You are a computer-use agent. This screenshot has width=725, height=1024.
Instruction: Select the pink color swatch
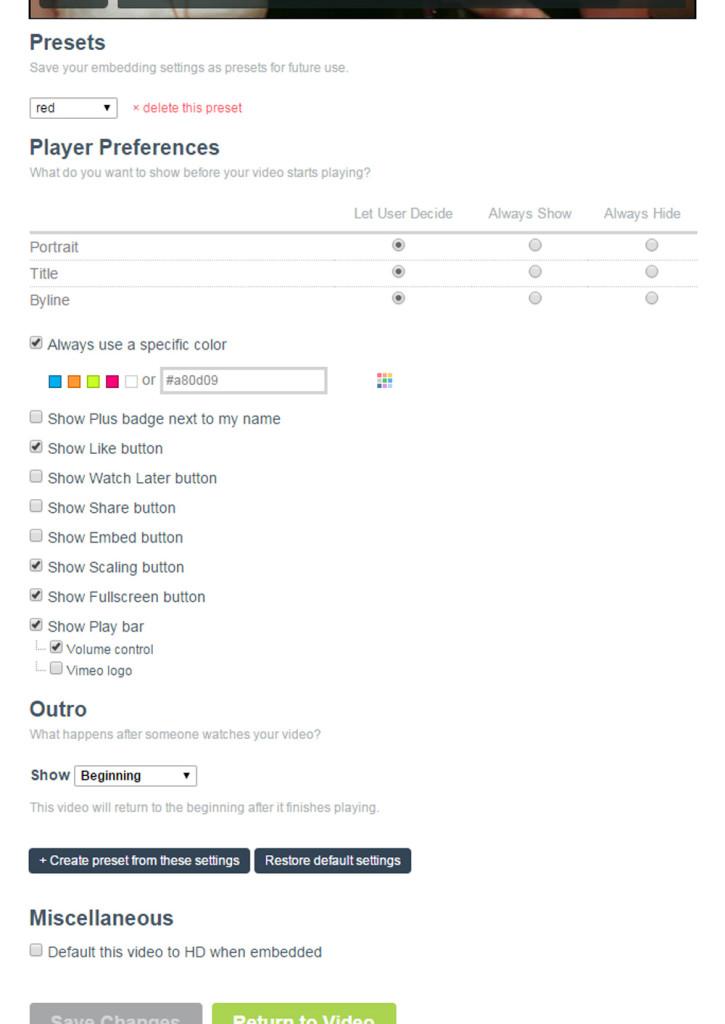112,381
